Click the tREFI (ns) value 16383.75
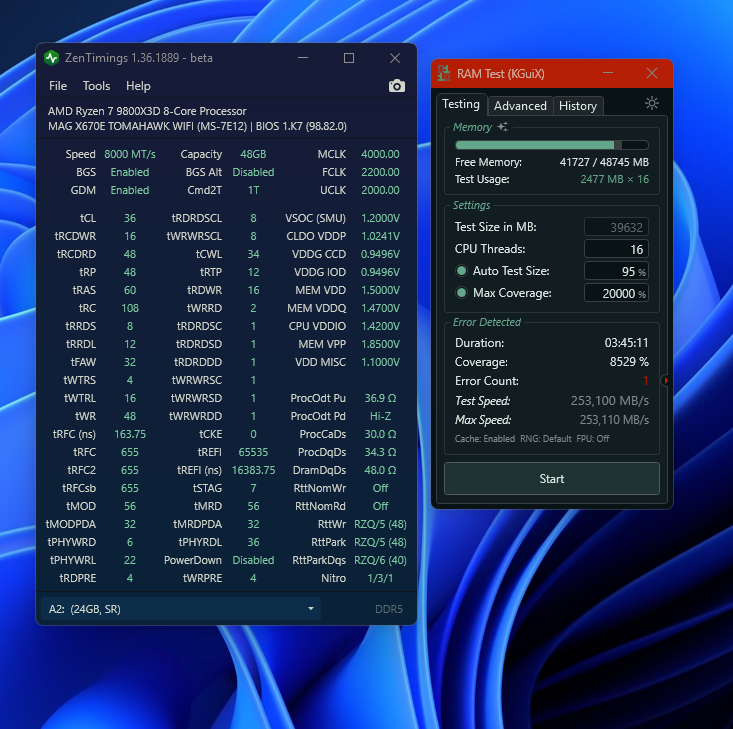Viewport: 733px width, 729px height. (x=253, y=470)
